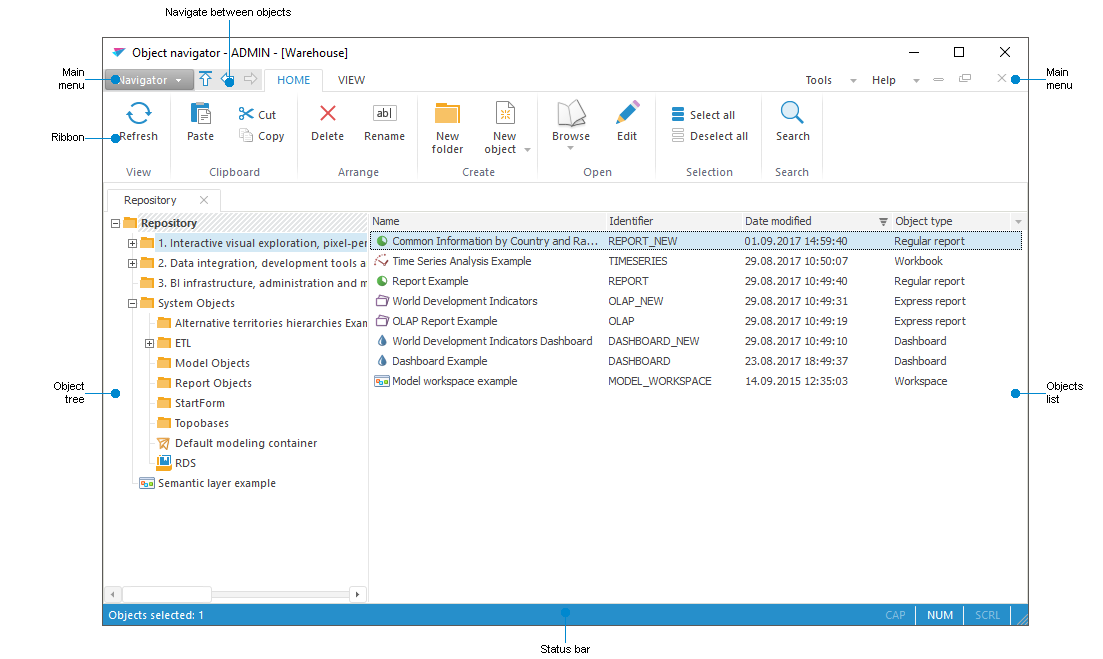Create a New folder from the ribbon

click(447, 114)
